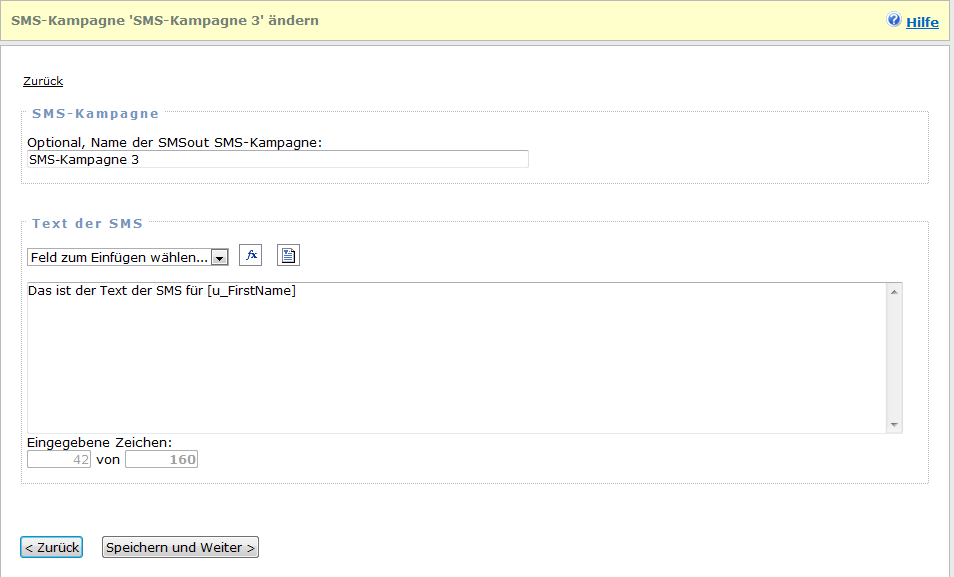Click inside the SMS text area
Image resolution: width=954 pixels, height=577 pixels.
coord(456,358)
